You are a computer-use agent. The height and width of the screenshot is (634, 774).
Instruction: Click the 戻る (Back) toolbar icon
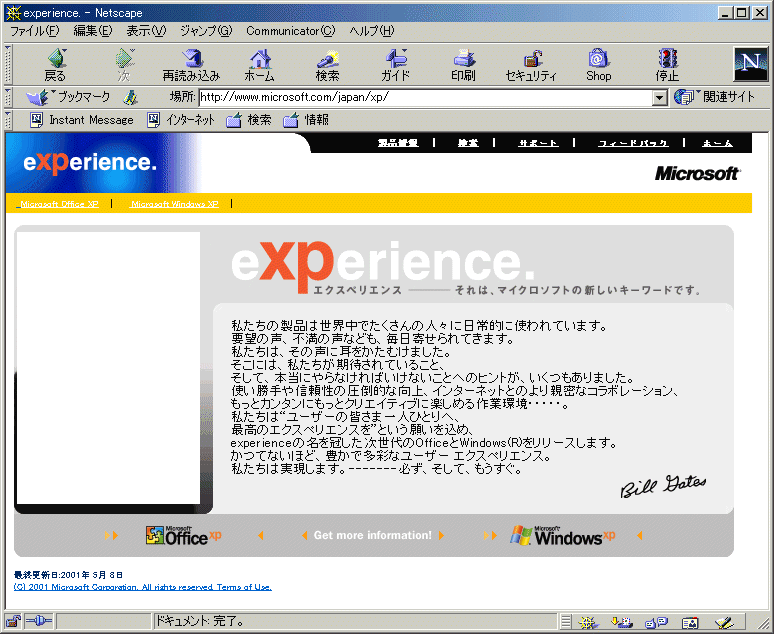click(x=56, y=65)
